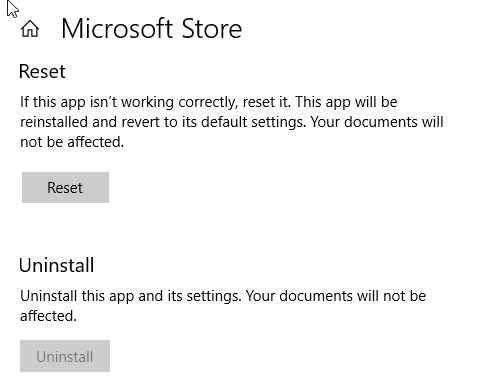Click the Uninstall section heading
492x392 pixels.
point(57,265)
